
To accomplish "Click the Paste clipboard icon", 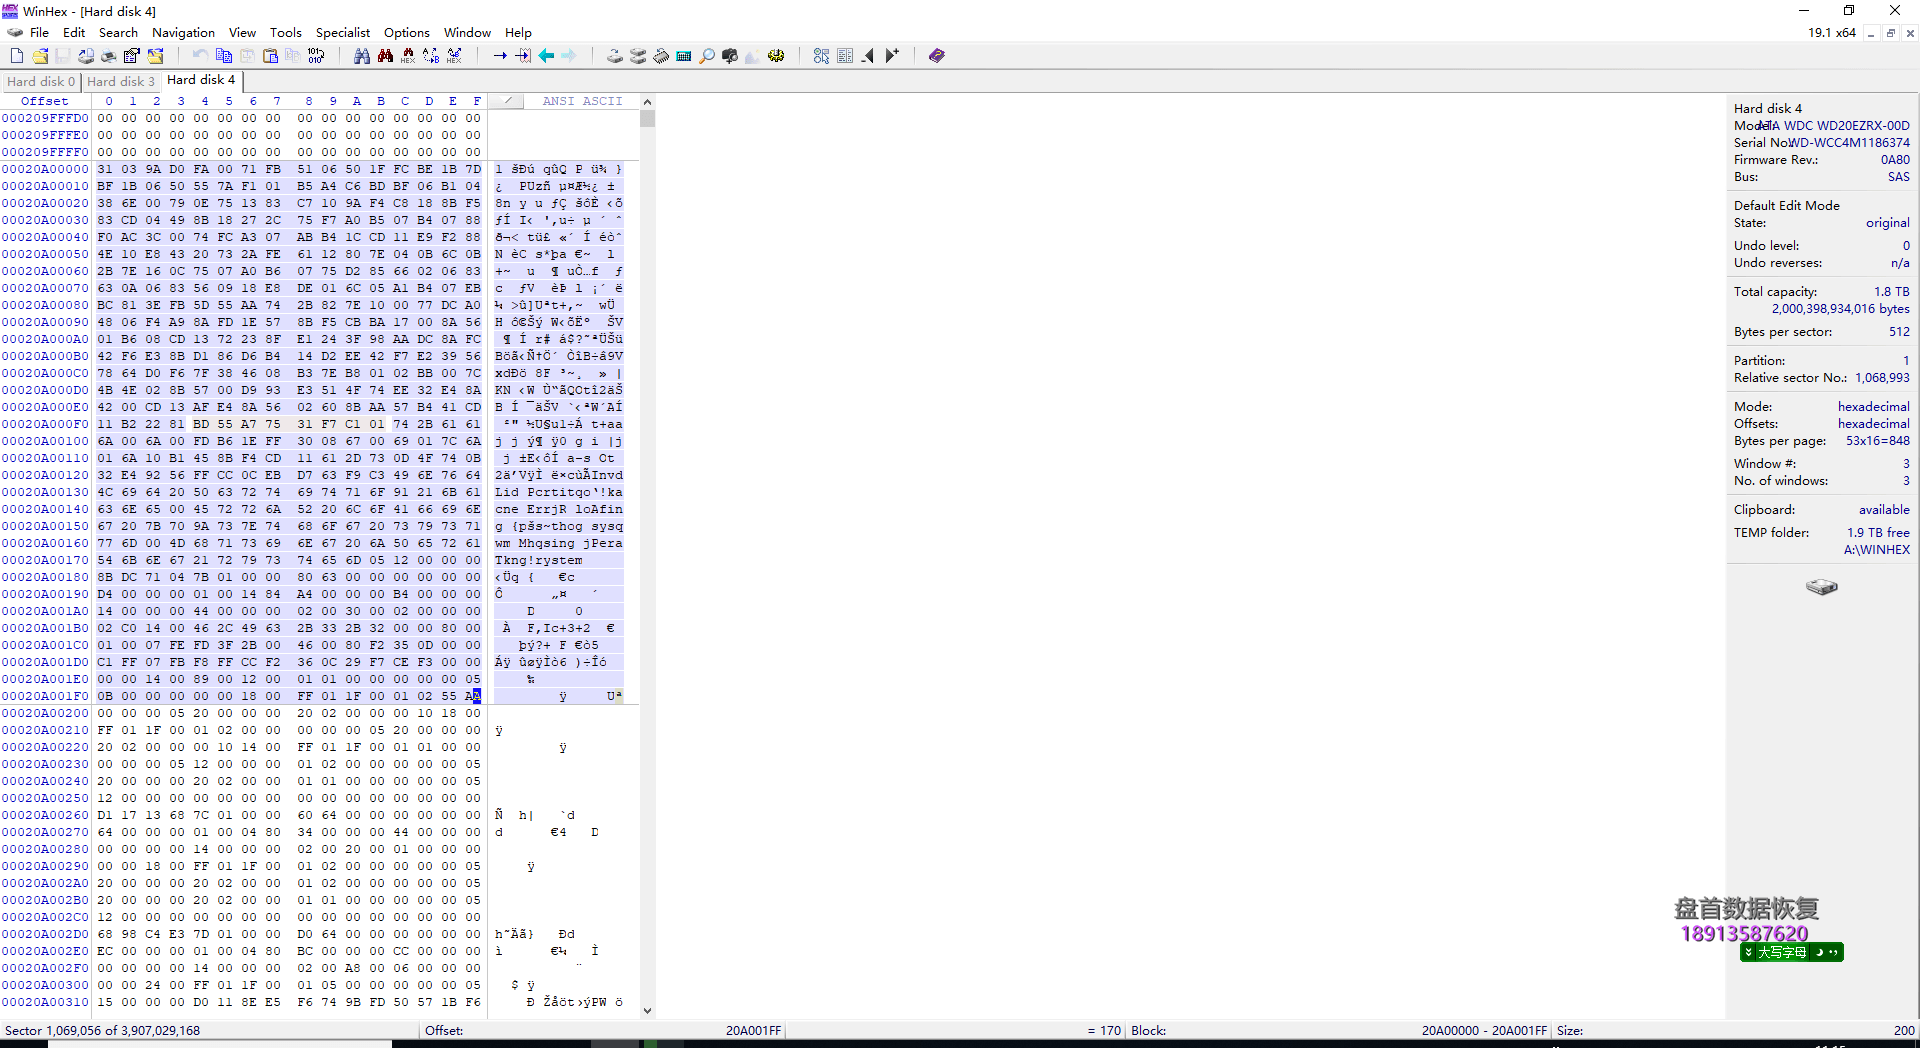I will pyautogui.click(x=270, y=56).
